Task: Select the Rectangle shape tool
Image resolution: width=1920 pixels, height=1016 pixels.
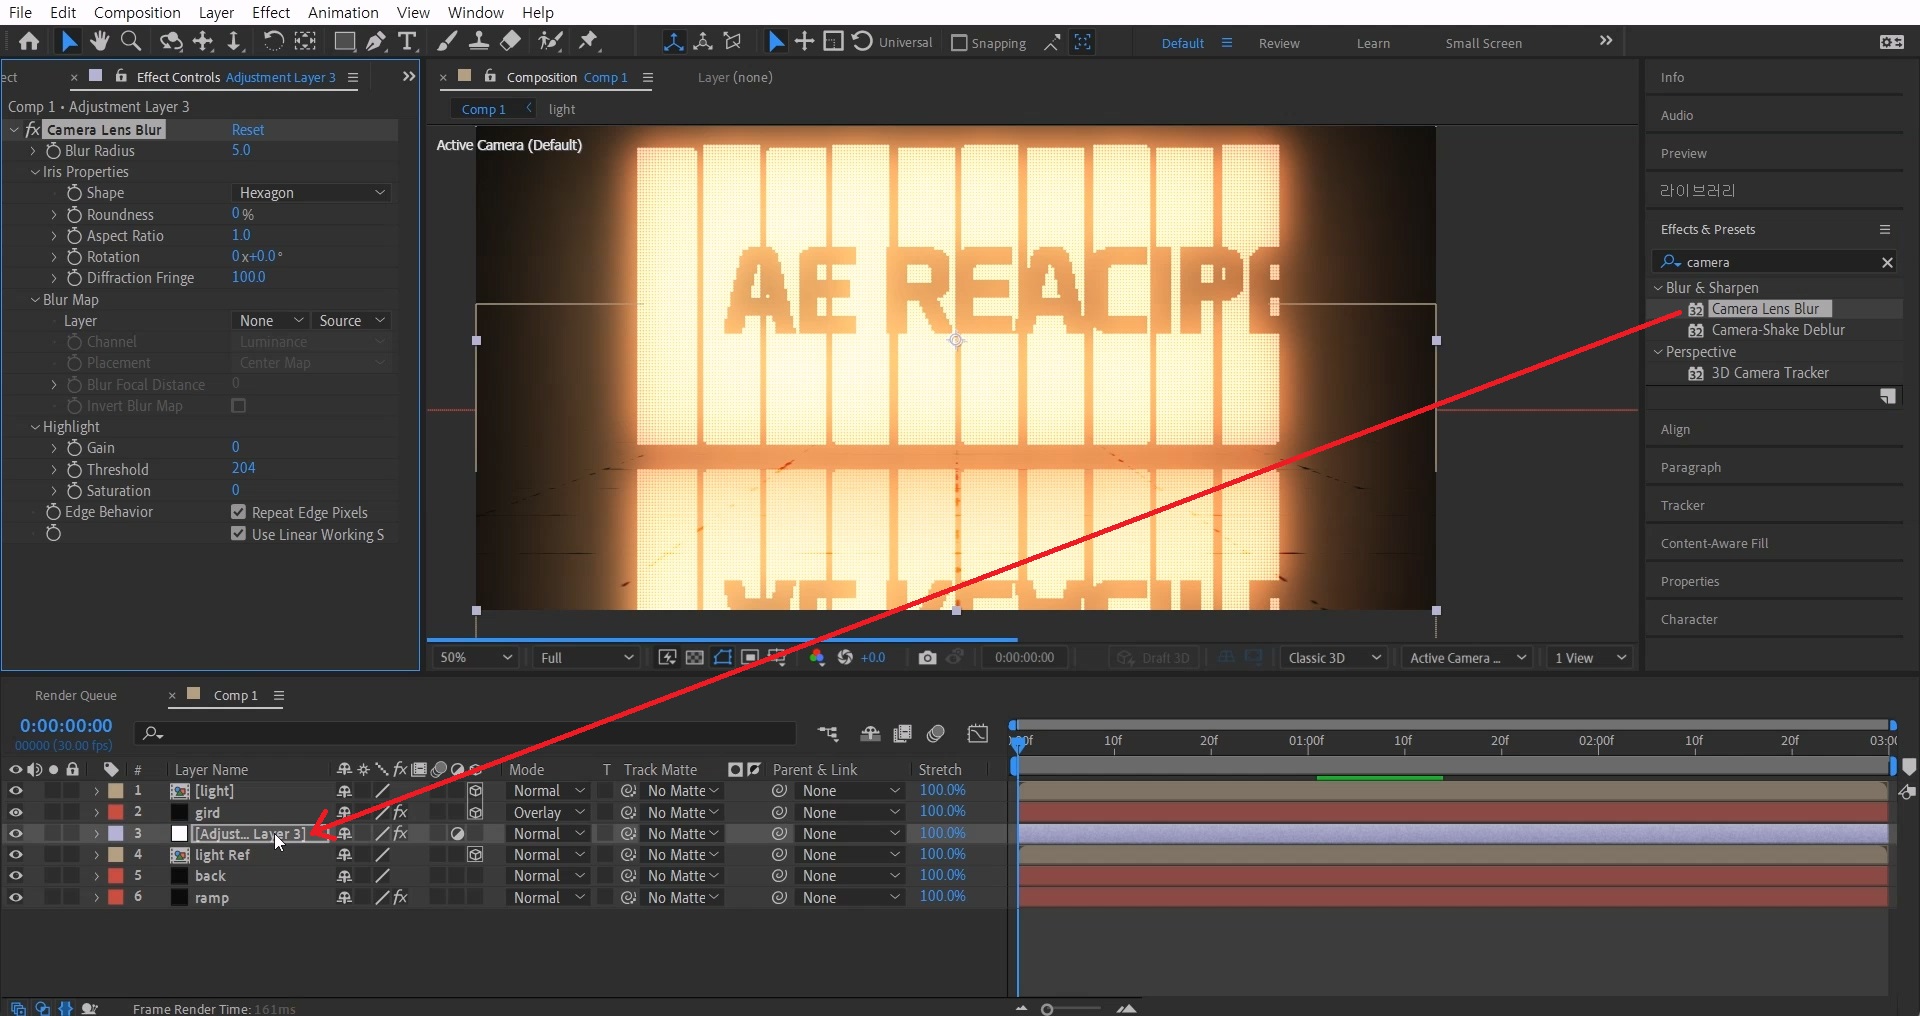Action: [345, 41]
